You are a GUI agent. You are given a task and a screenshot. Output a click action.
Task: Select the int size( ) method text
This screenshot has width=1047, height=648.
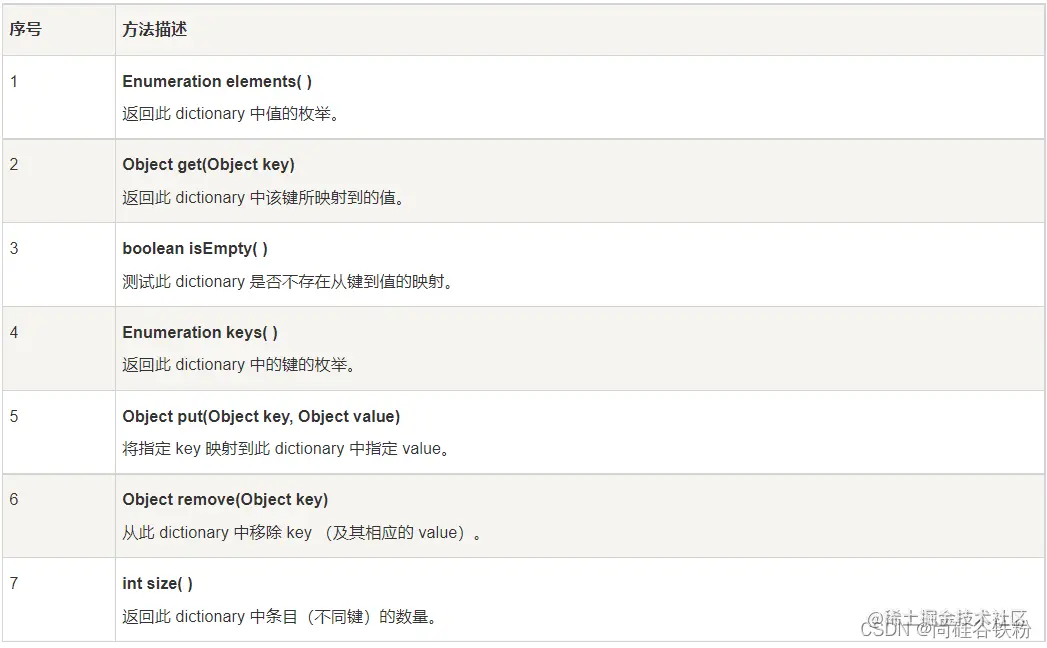click(158, 584)
